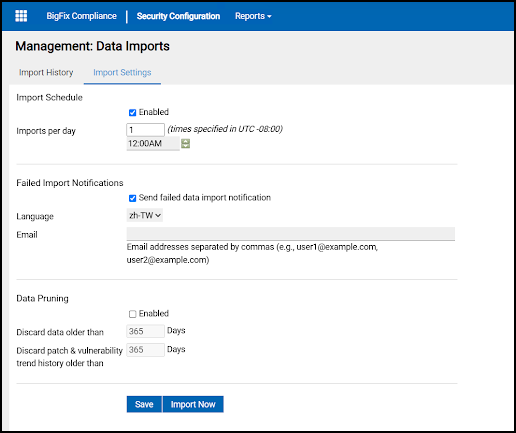Open the Reports dropdown menu

tap(253, 16)
